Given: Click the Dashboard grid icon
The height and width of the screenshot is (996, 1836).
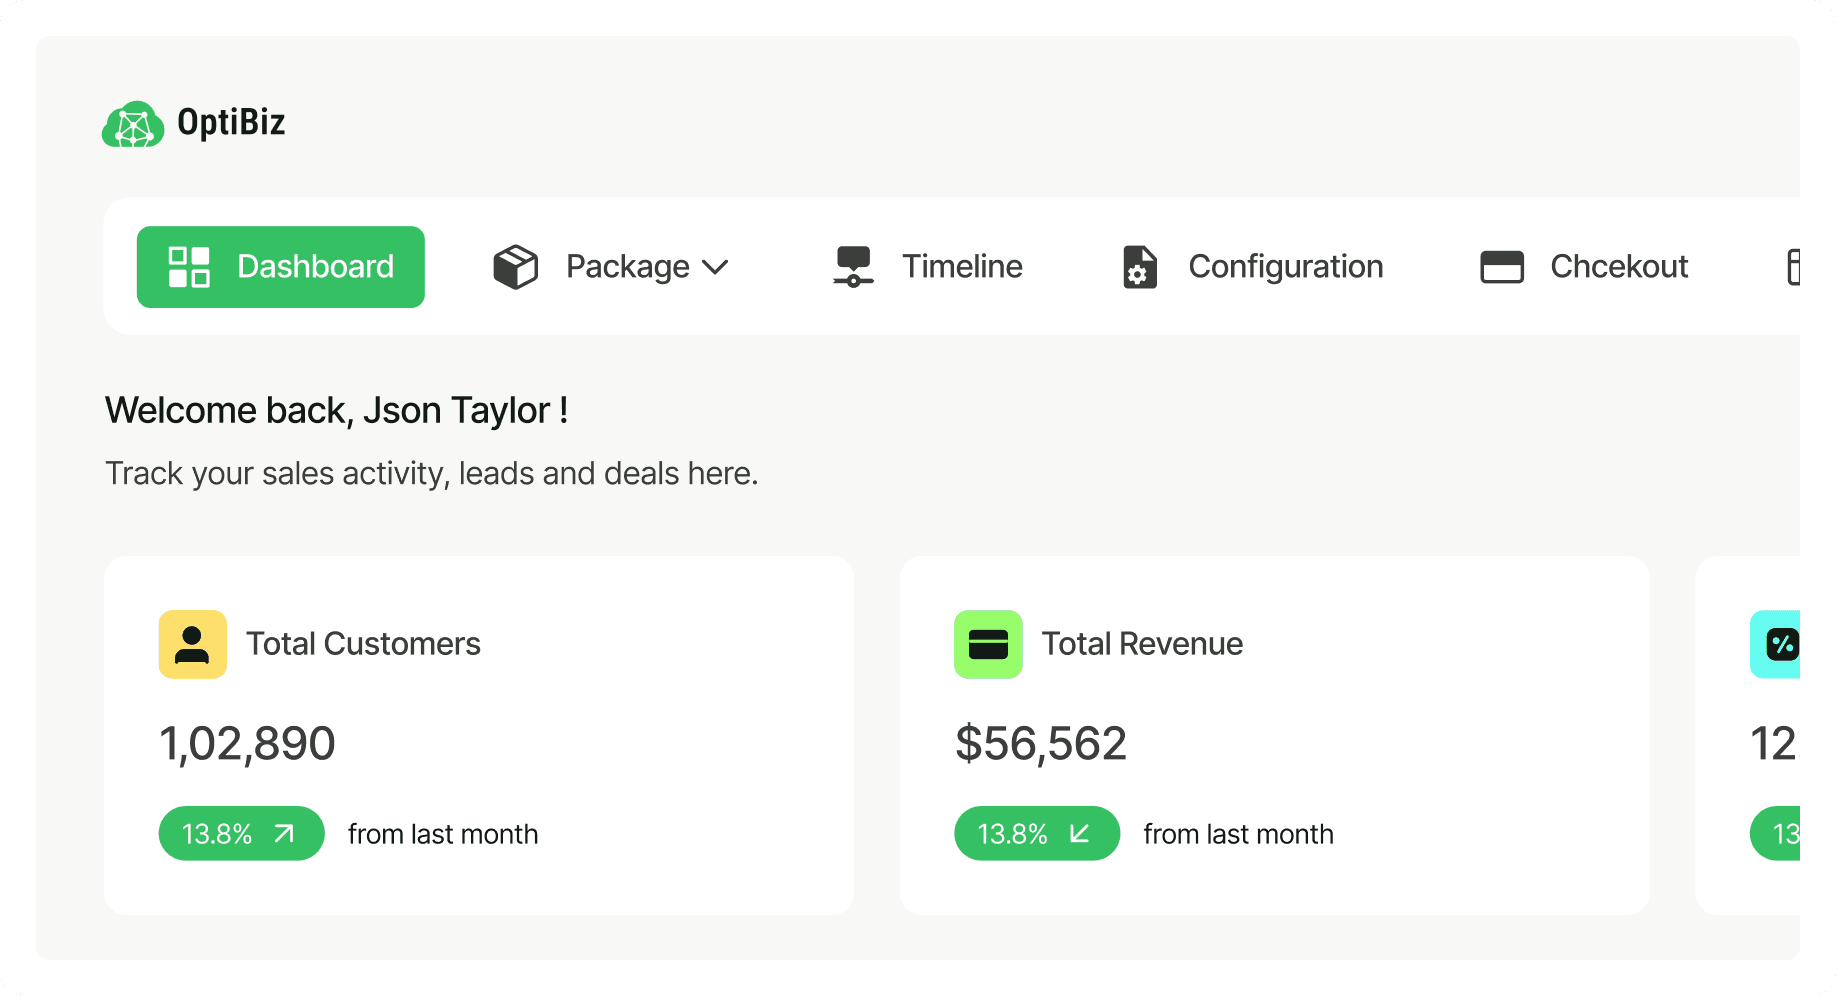Looking at the screenshot, I should (x=189, y=267).
